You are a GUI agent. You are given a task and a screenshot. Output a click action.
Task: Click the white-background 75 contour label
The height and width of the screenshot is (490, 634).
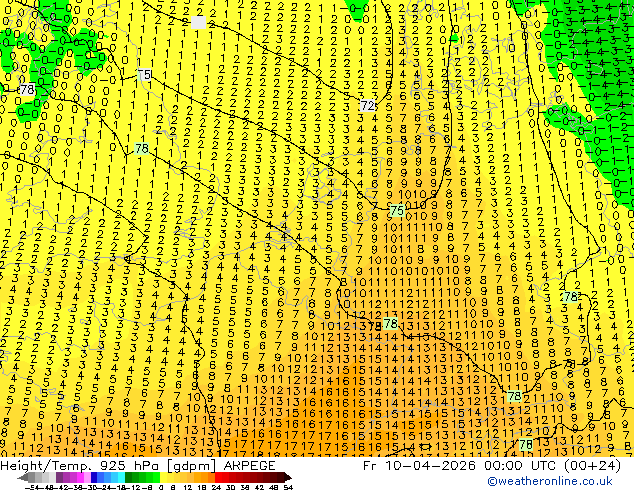pyautogui.click(x=144, y=75)
